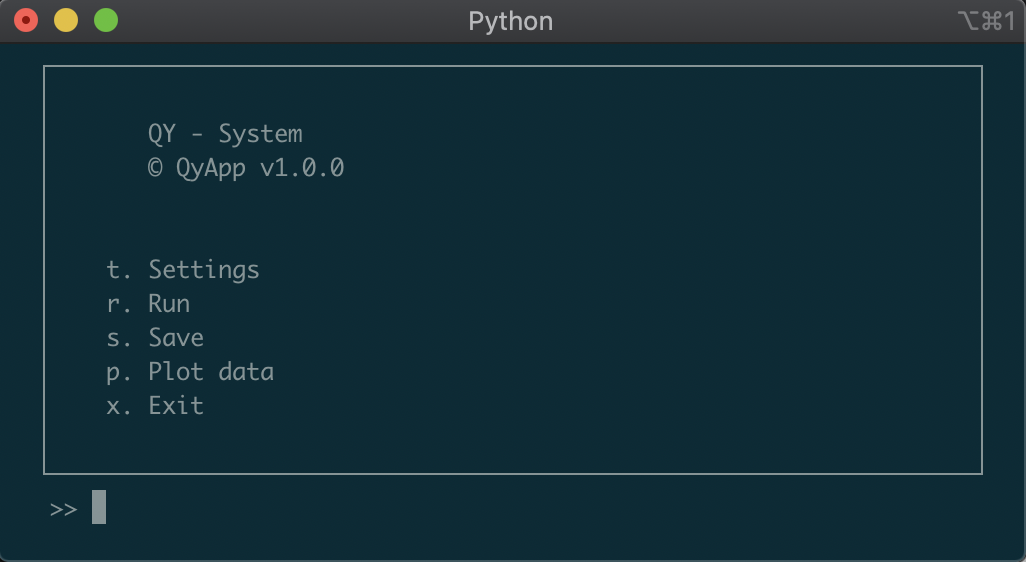Click the yellow minimize window button

tap(66, 20)
